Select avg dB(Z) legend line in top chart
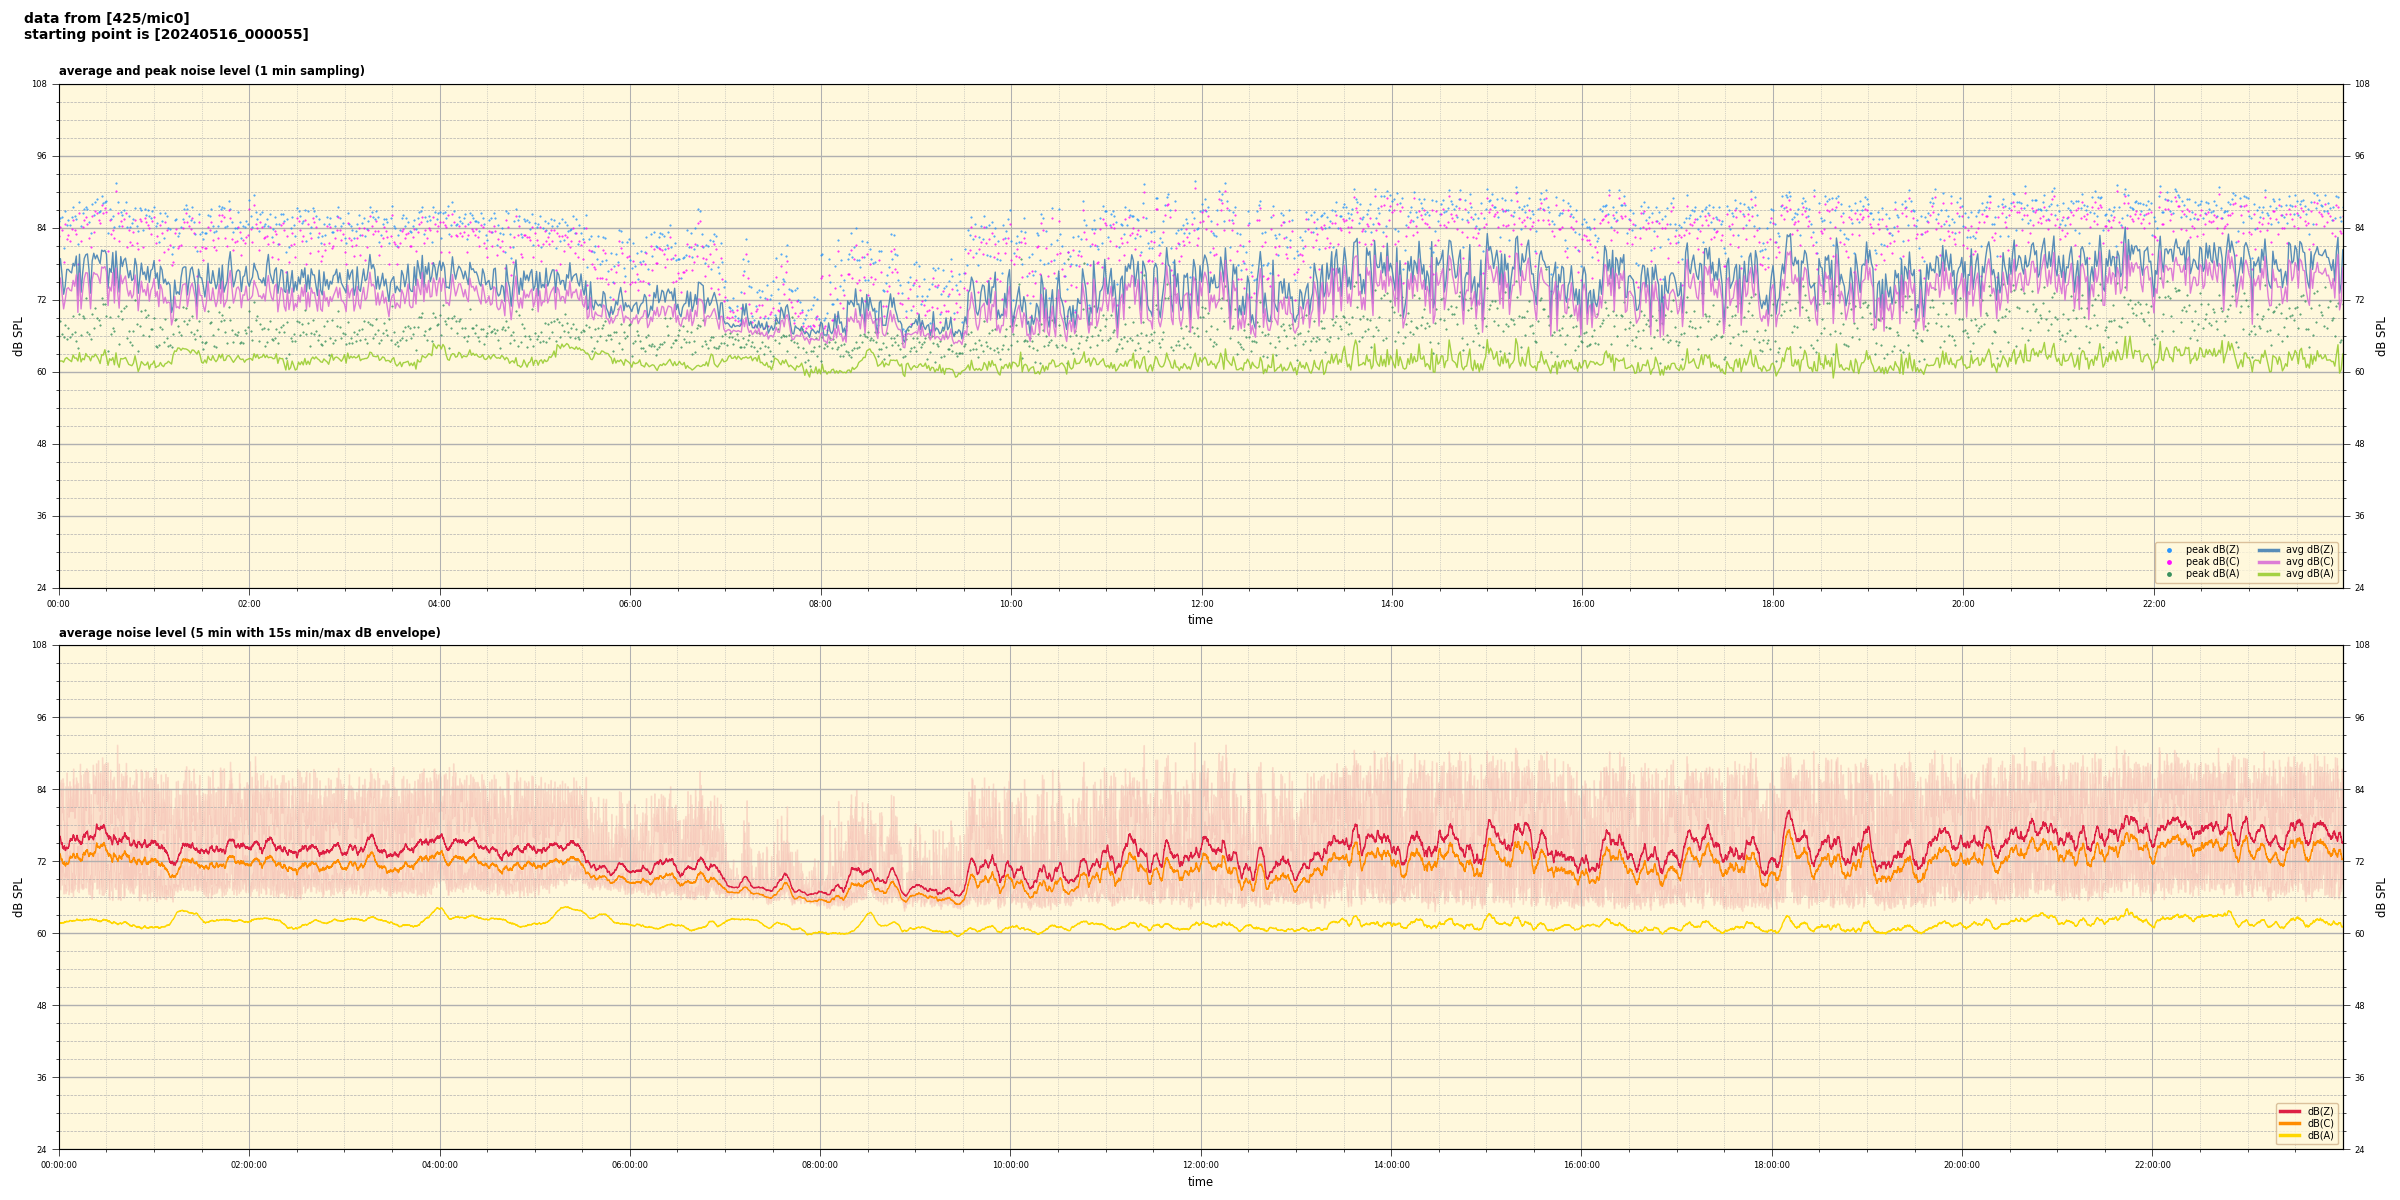Image resolution: width=2400 pixels, height=1200 pixels. point(2269,550)
